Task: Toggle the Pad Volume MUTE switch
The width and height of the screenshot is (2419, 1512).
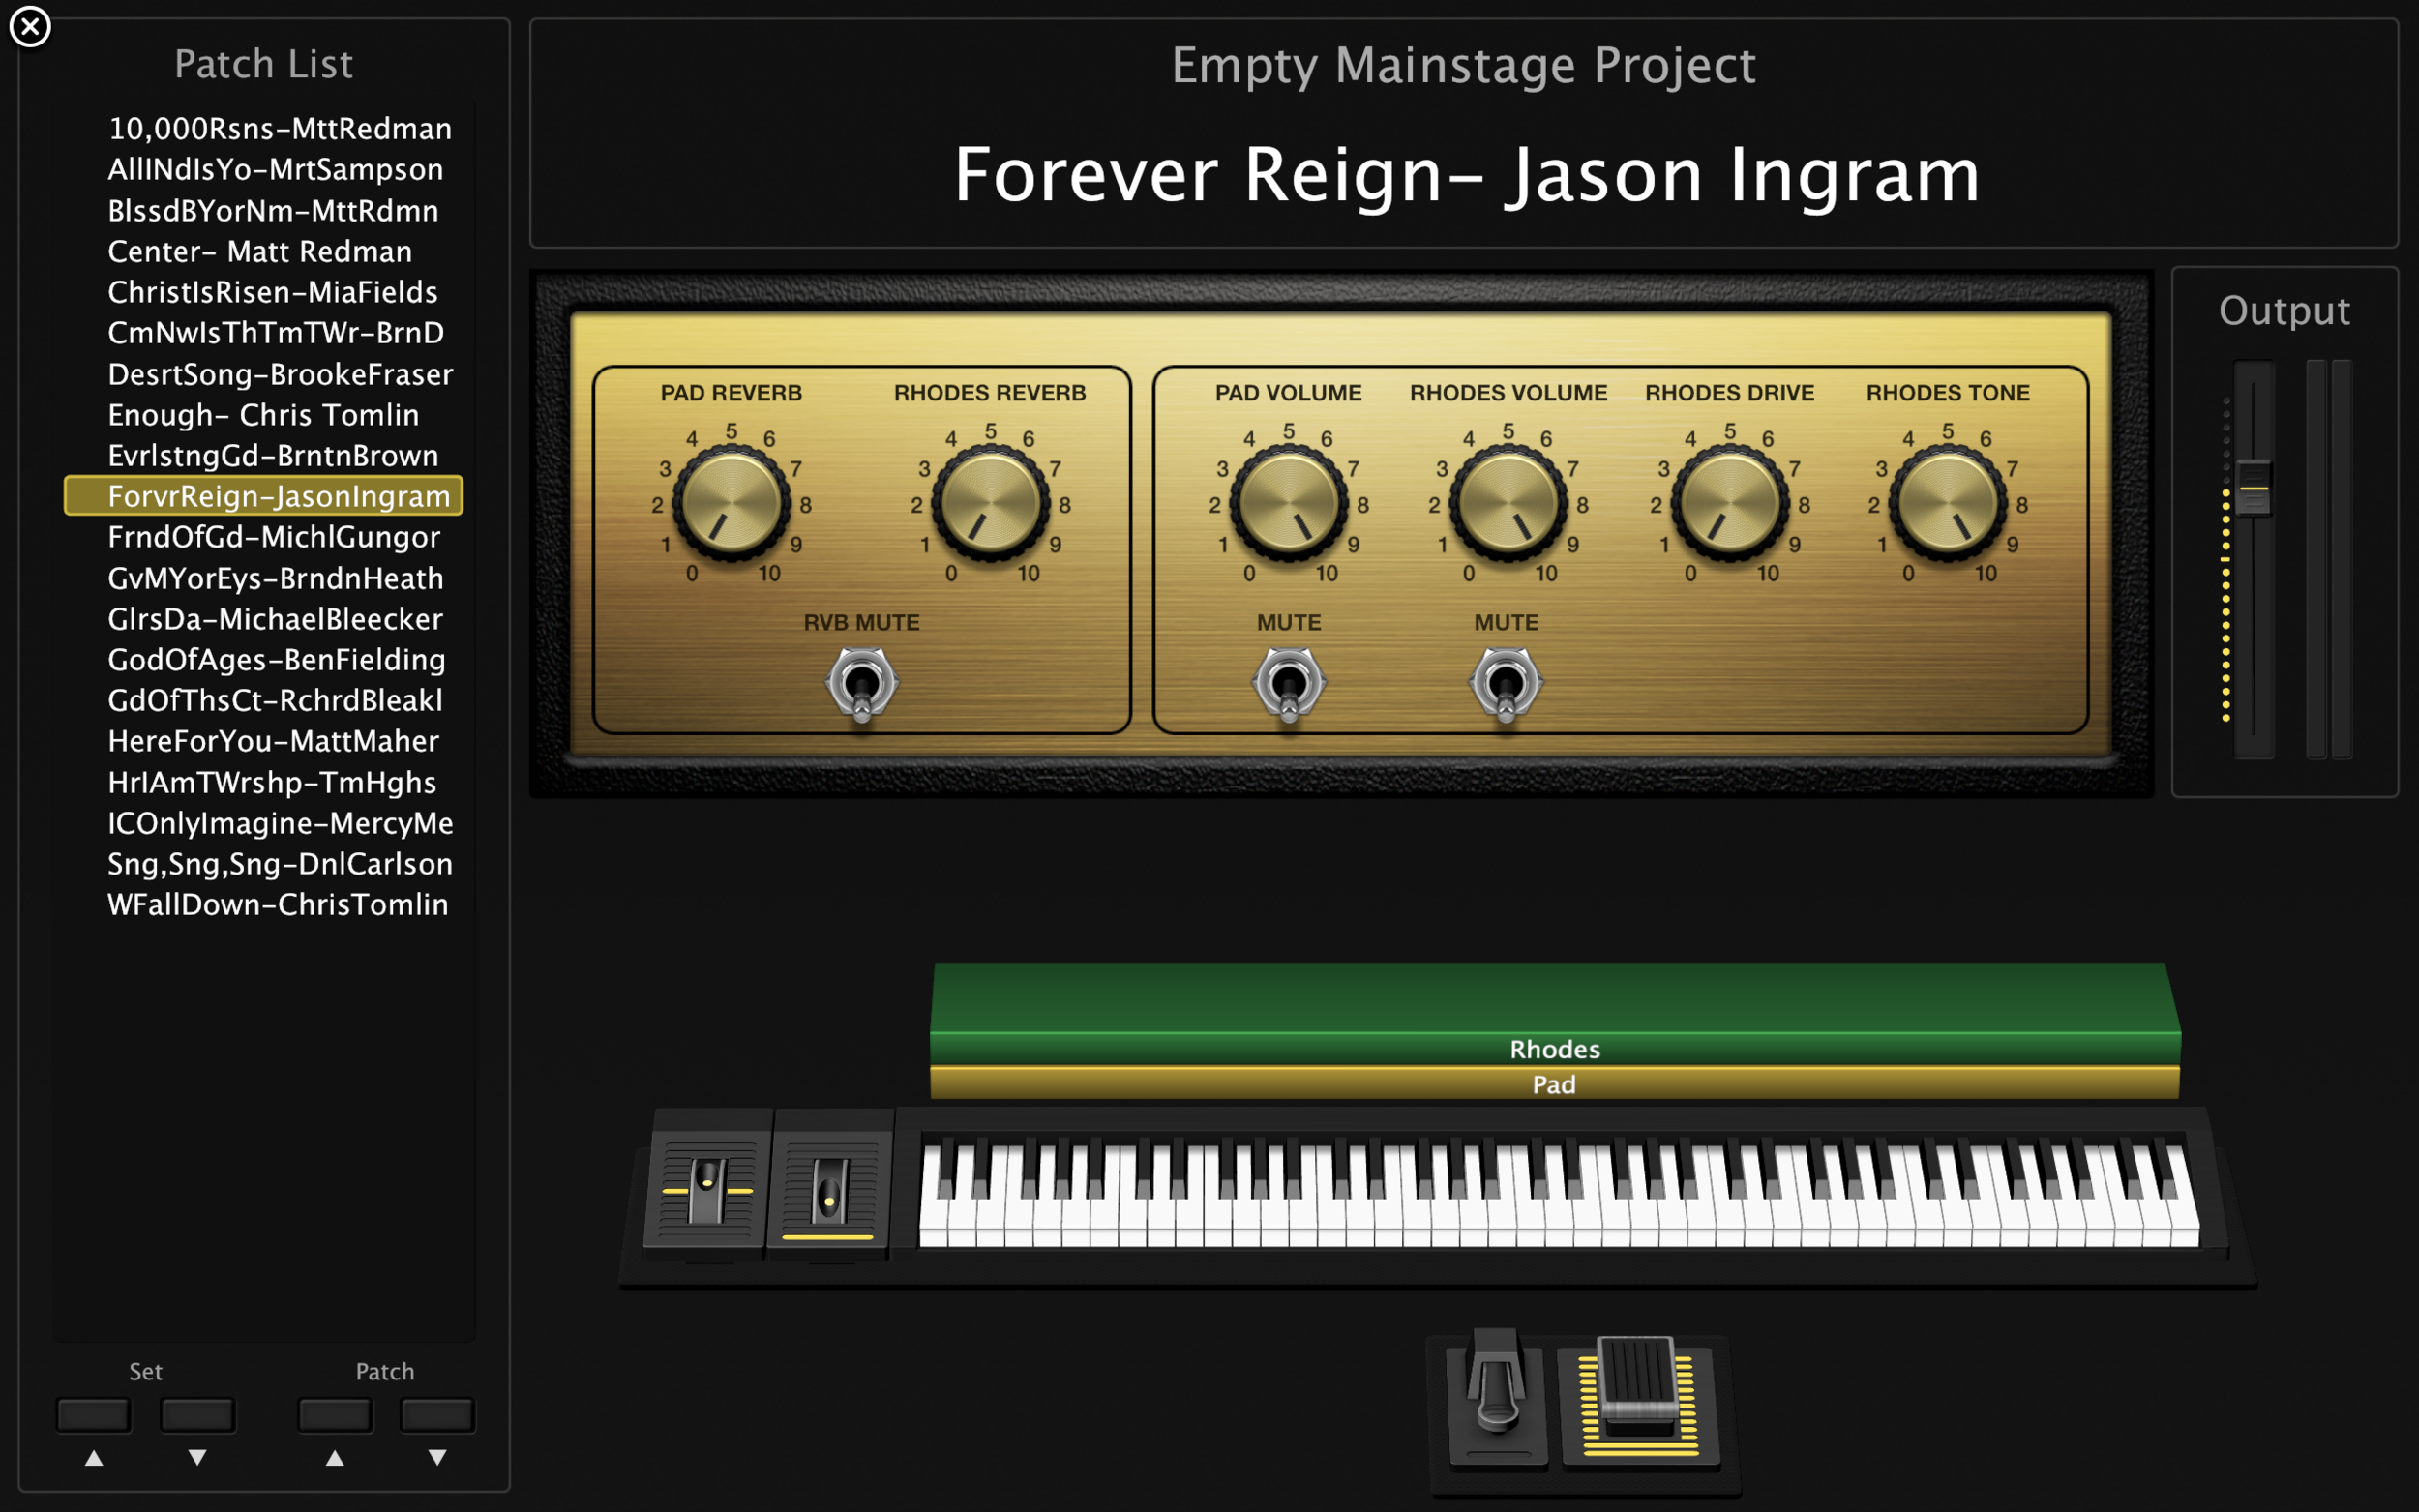Action: click(1288, 685)
